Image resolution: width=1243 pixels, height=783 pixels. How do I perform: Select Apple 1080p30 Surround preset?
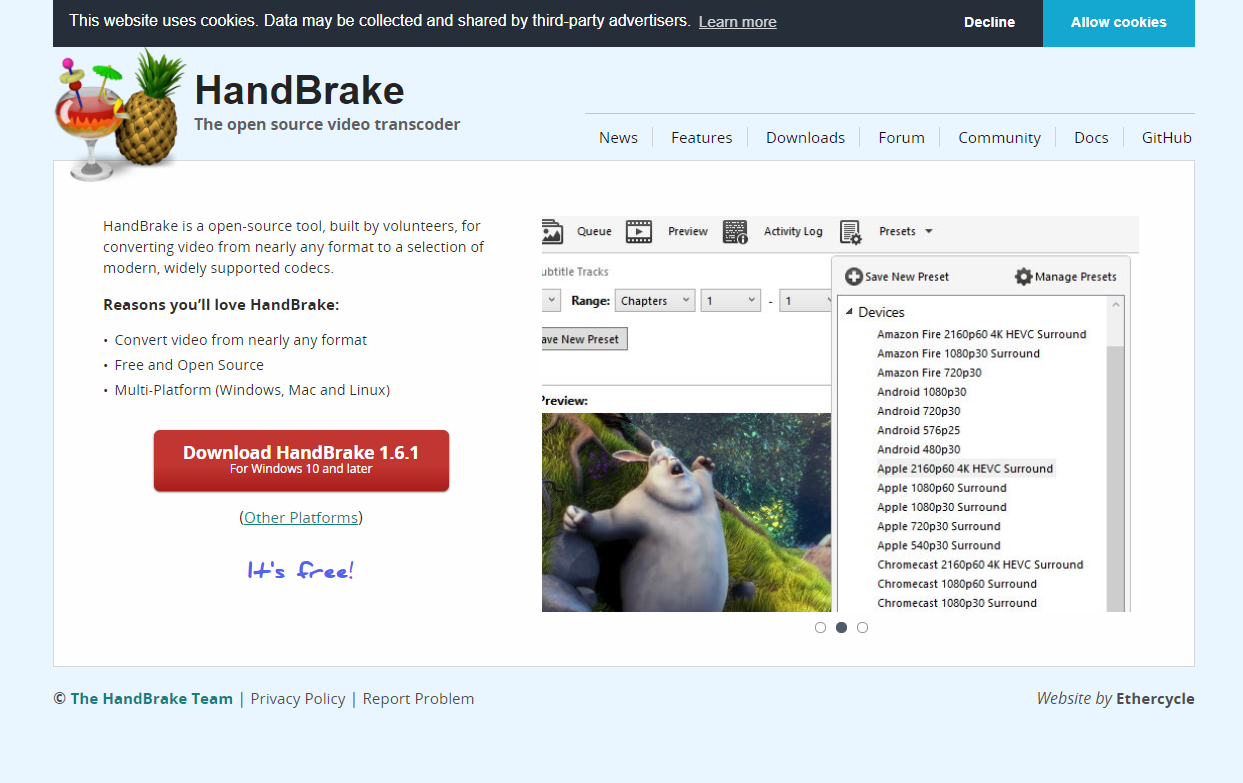tap(941, 507)
